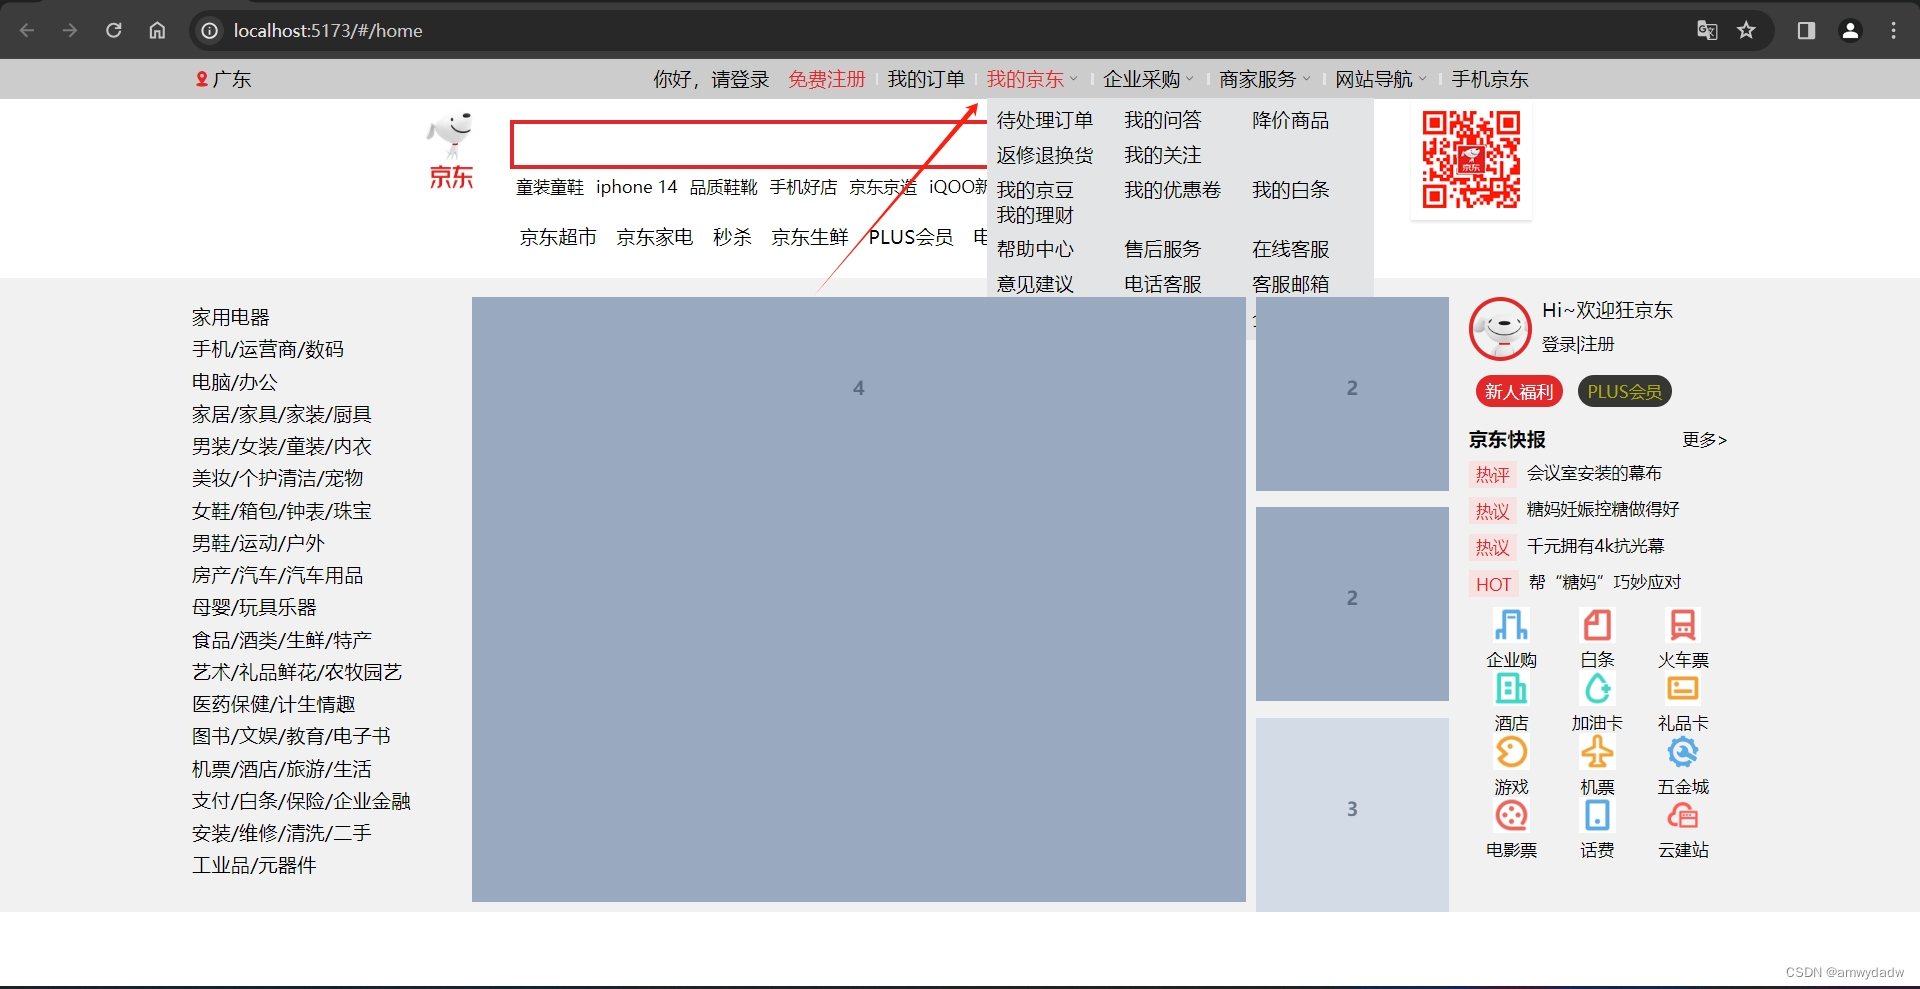The image size is (1920, 989).
Task: Open the 五金城 service icon
Action: (x=1683, y=752)
